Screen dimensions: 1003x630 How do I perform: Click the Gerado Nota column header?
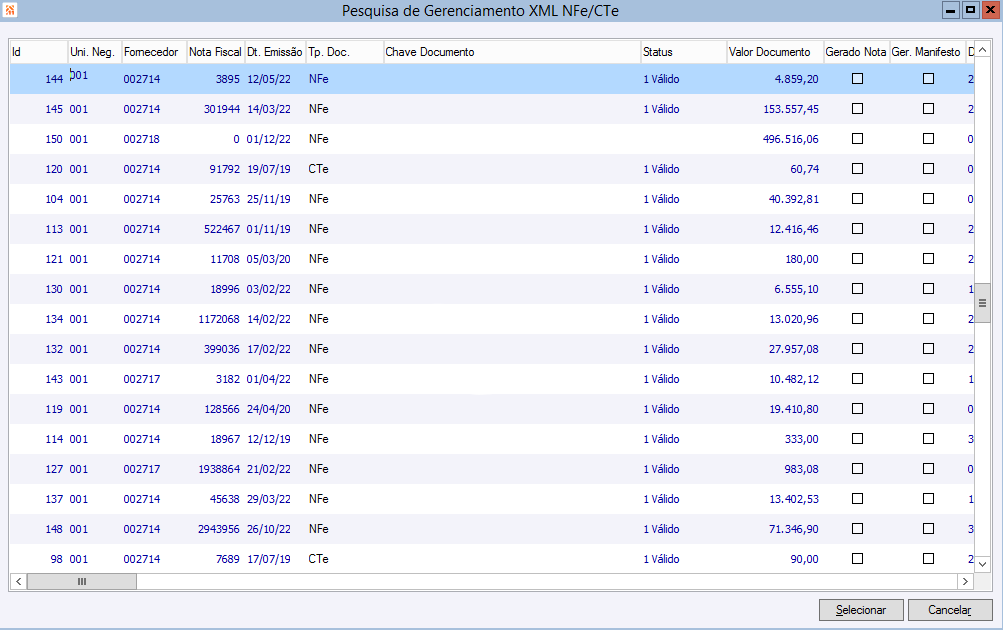(857, 52)
